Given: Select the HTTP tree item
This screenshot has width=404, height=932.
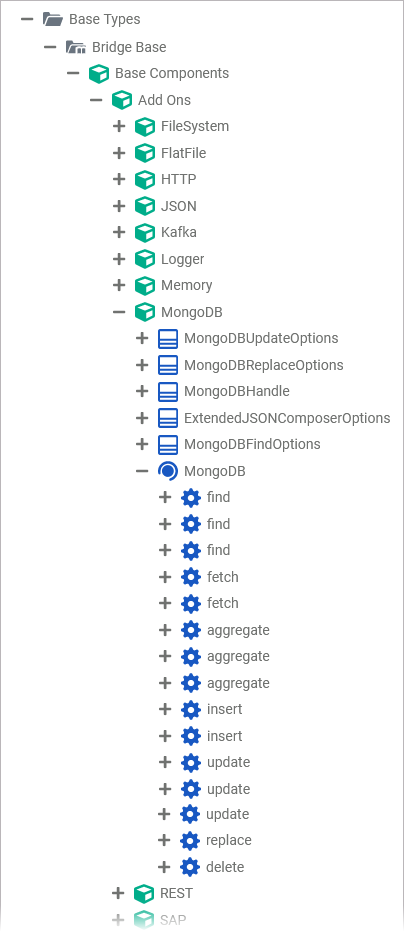Looking at the screenshot, I should (x=178, y=179).
